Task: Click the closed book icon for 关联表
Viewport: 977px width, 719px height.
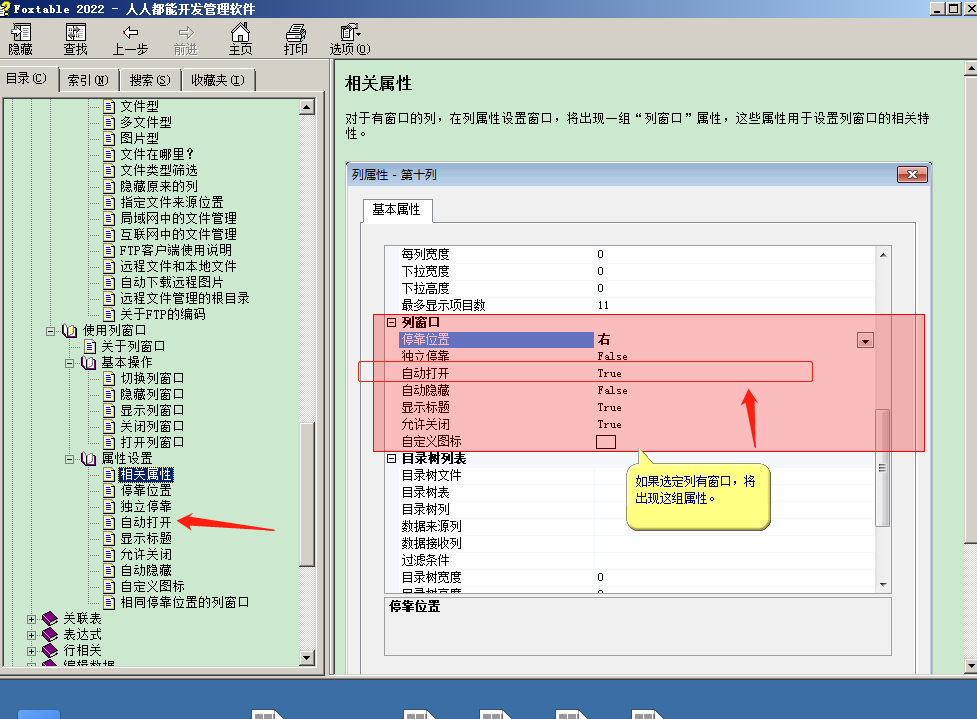Action: (x=50, y=619)
